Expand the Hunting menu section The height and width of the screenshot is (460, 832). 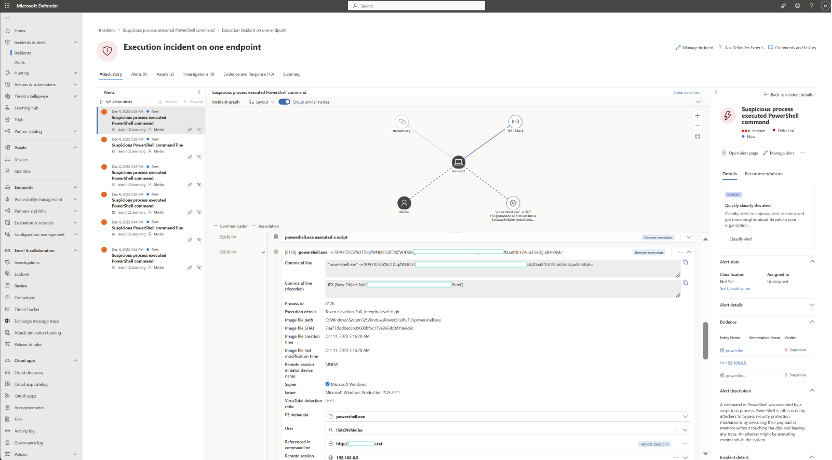tap(75, 73)
